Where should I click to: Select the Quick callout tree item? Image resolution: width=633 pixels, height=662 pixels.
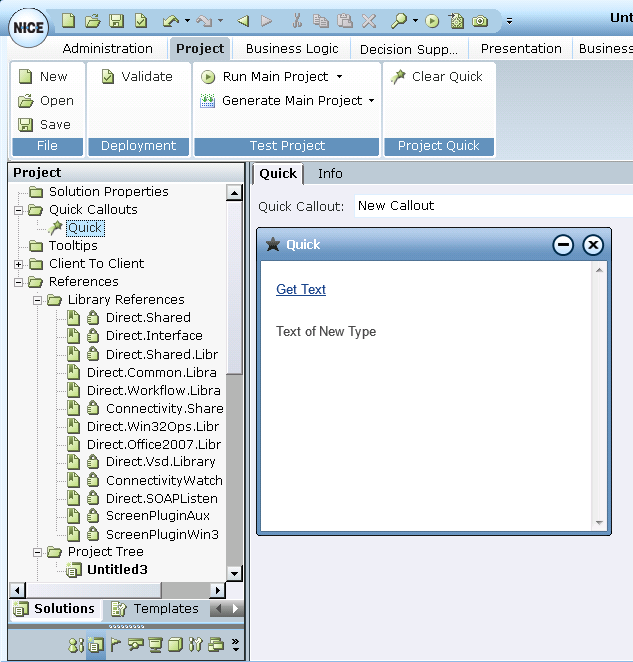85,228
